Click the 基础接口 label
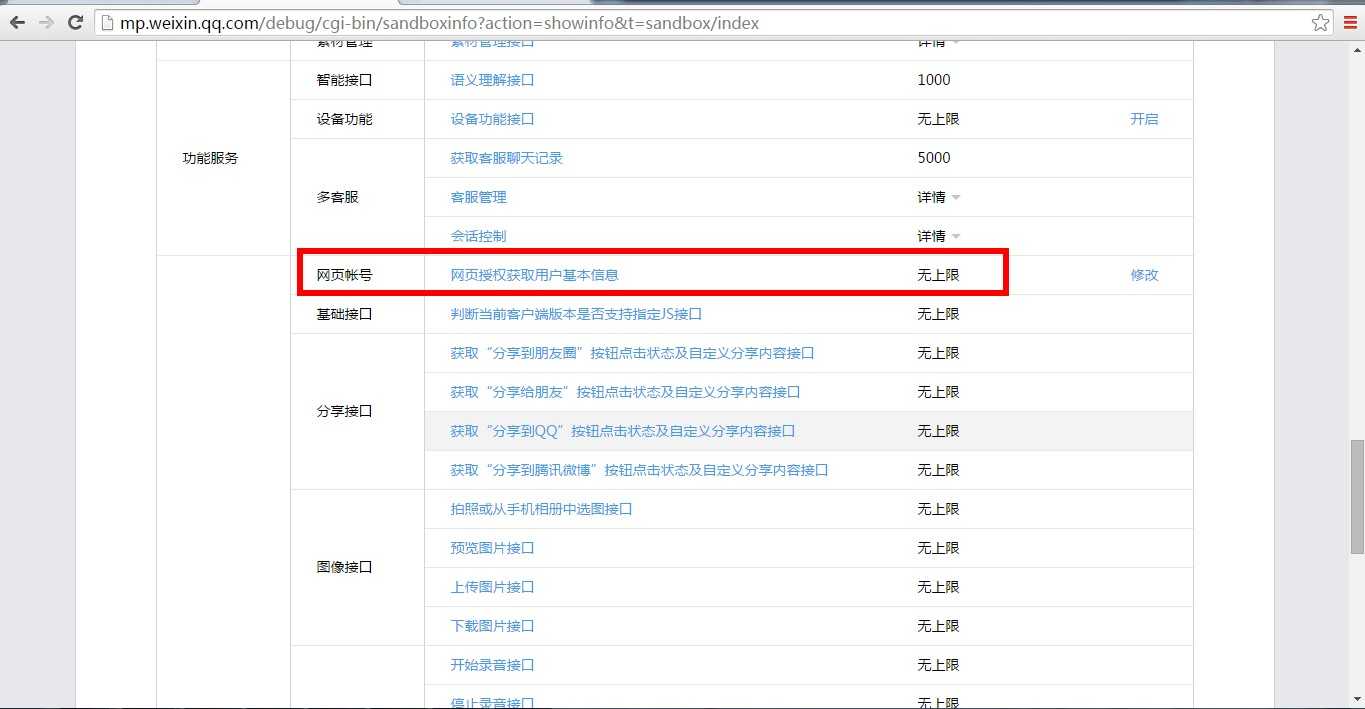 point(344,314)
